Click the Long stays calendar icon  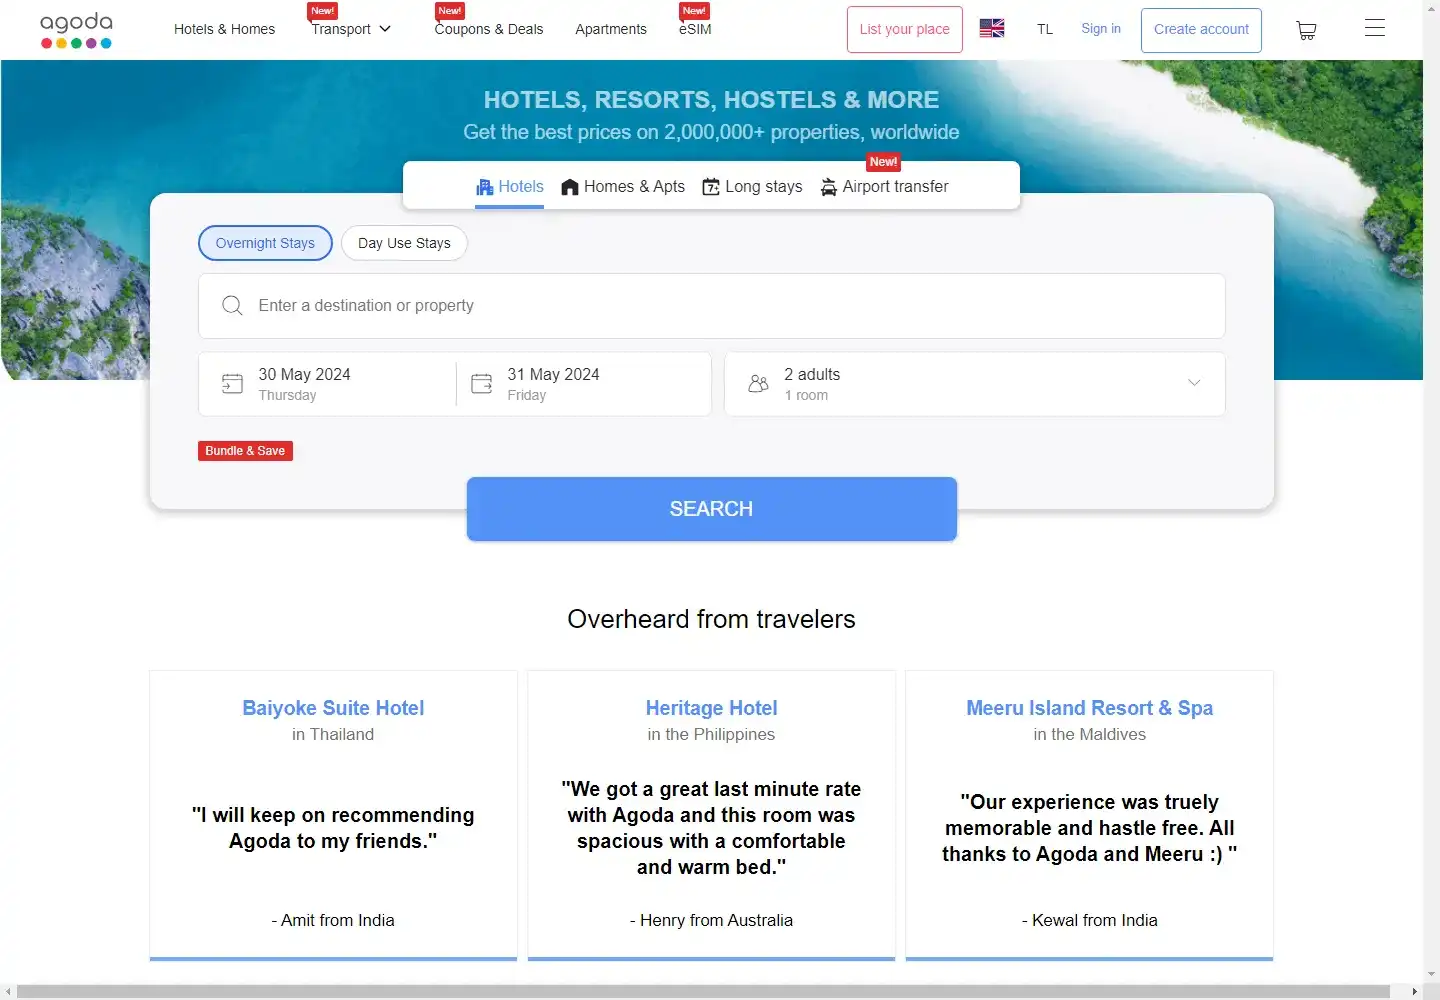711,187
